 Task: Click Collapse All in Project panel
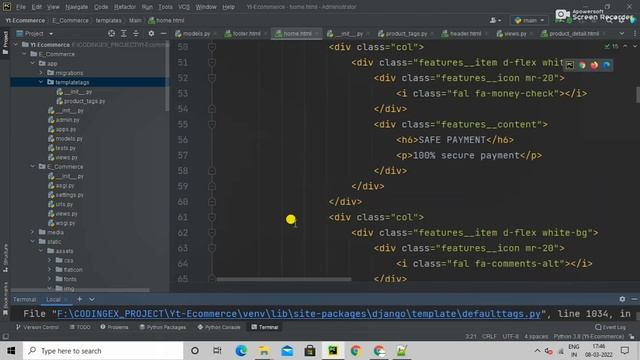[136, 33]
